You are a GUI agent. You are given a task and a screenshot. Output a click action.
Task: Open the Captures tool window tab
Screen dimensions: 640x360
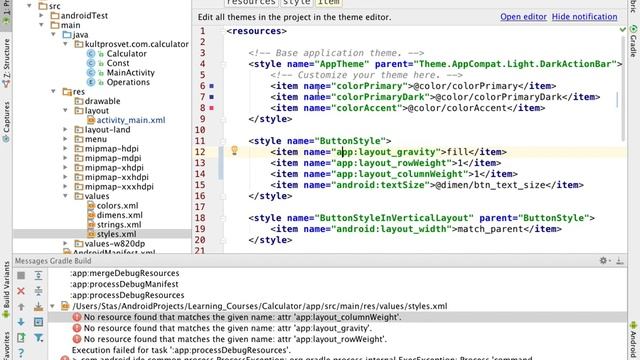[x=6, y=122]
